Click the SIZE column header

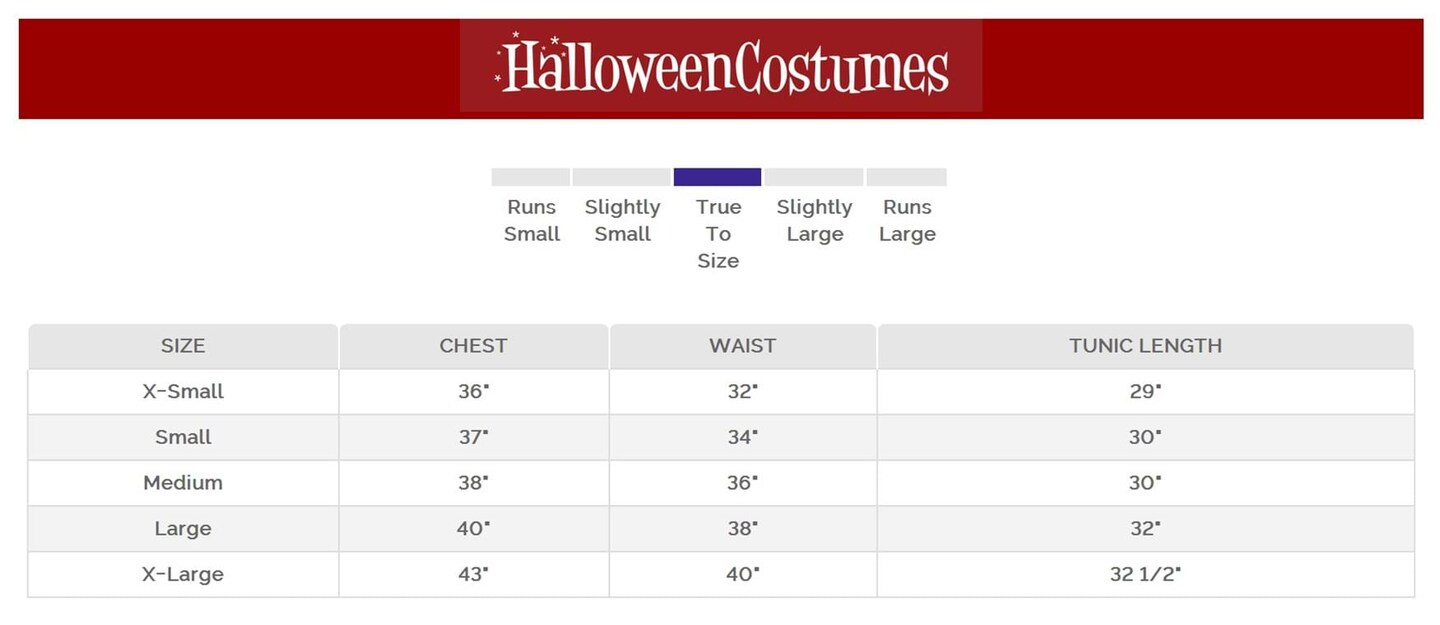point(183,346)
